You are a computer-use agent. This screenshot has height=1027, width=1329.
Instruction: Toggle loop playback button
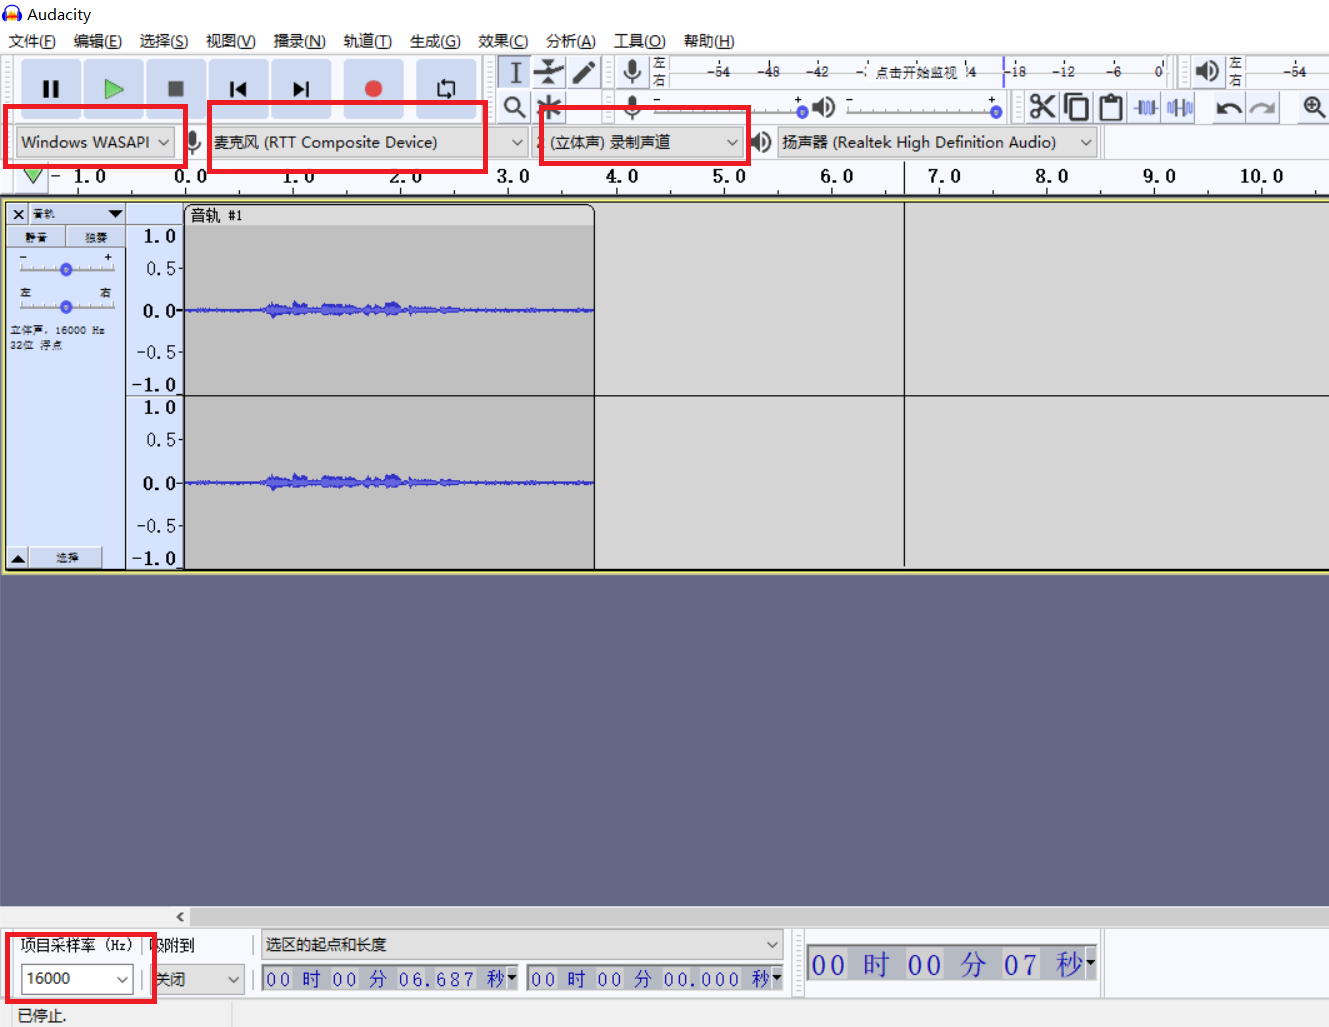click(x=446, y=88)
